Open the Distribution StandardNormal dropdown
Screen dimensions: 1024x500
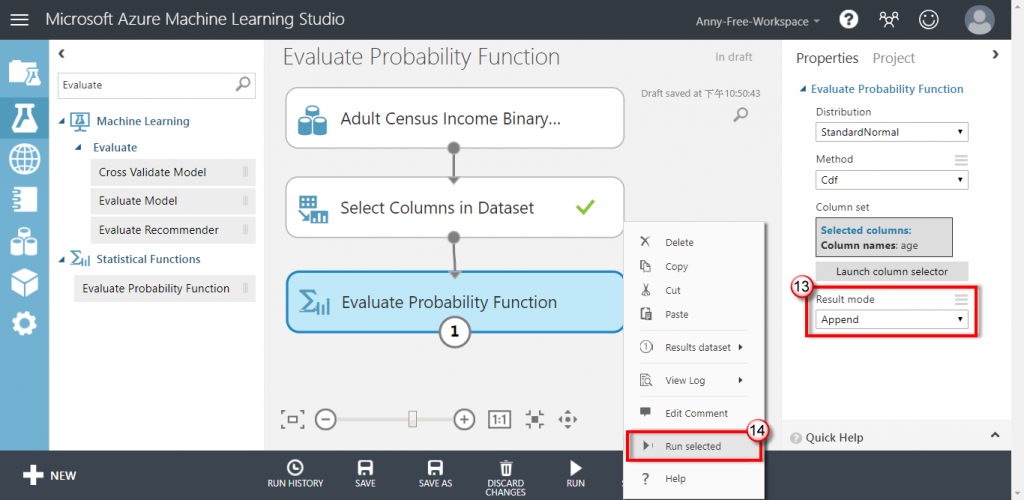(891, 132)
